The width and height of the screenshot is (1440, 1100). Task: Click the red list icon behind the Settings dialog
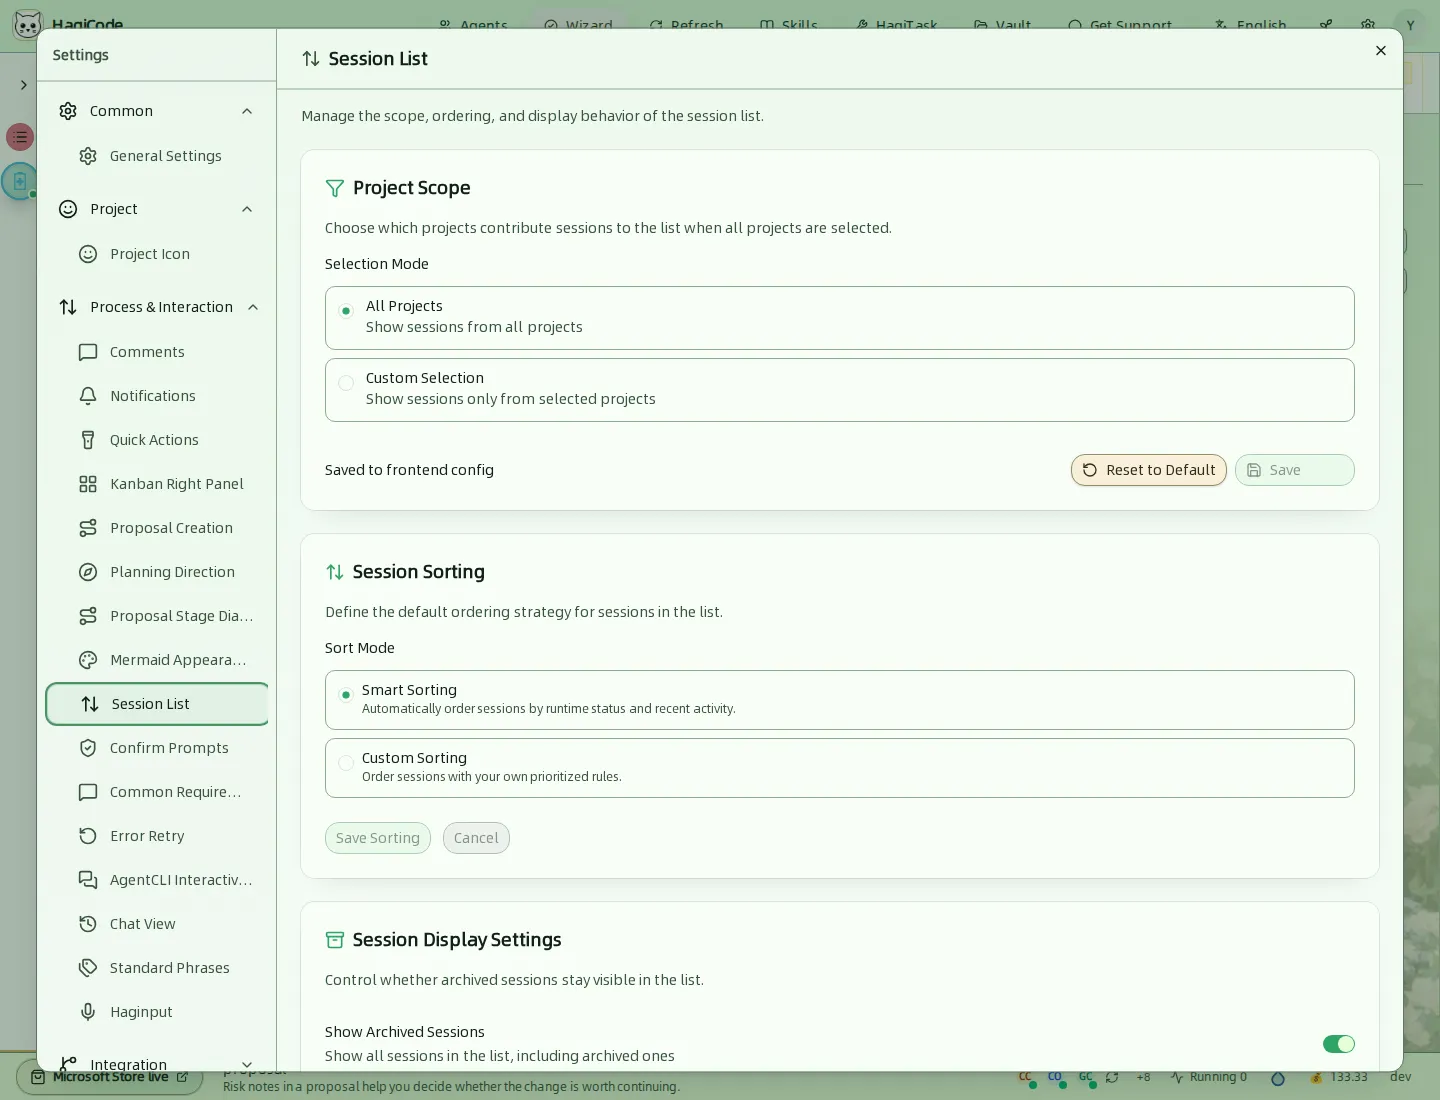(x=20, y=137)
